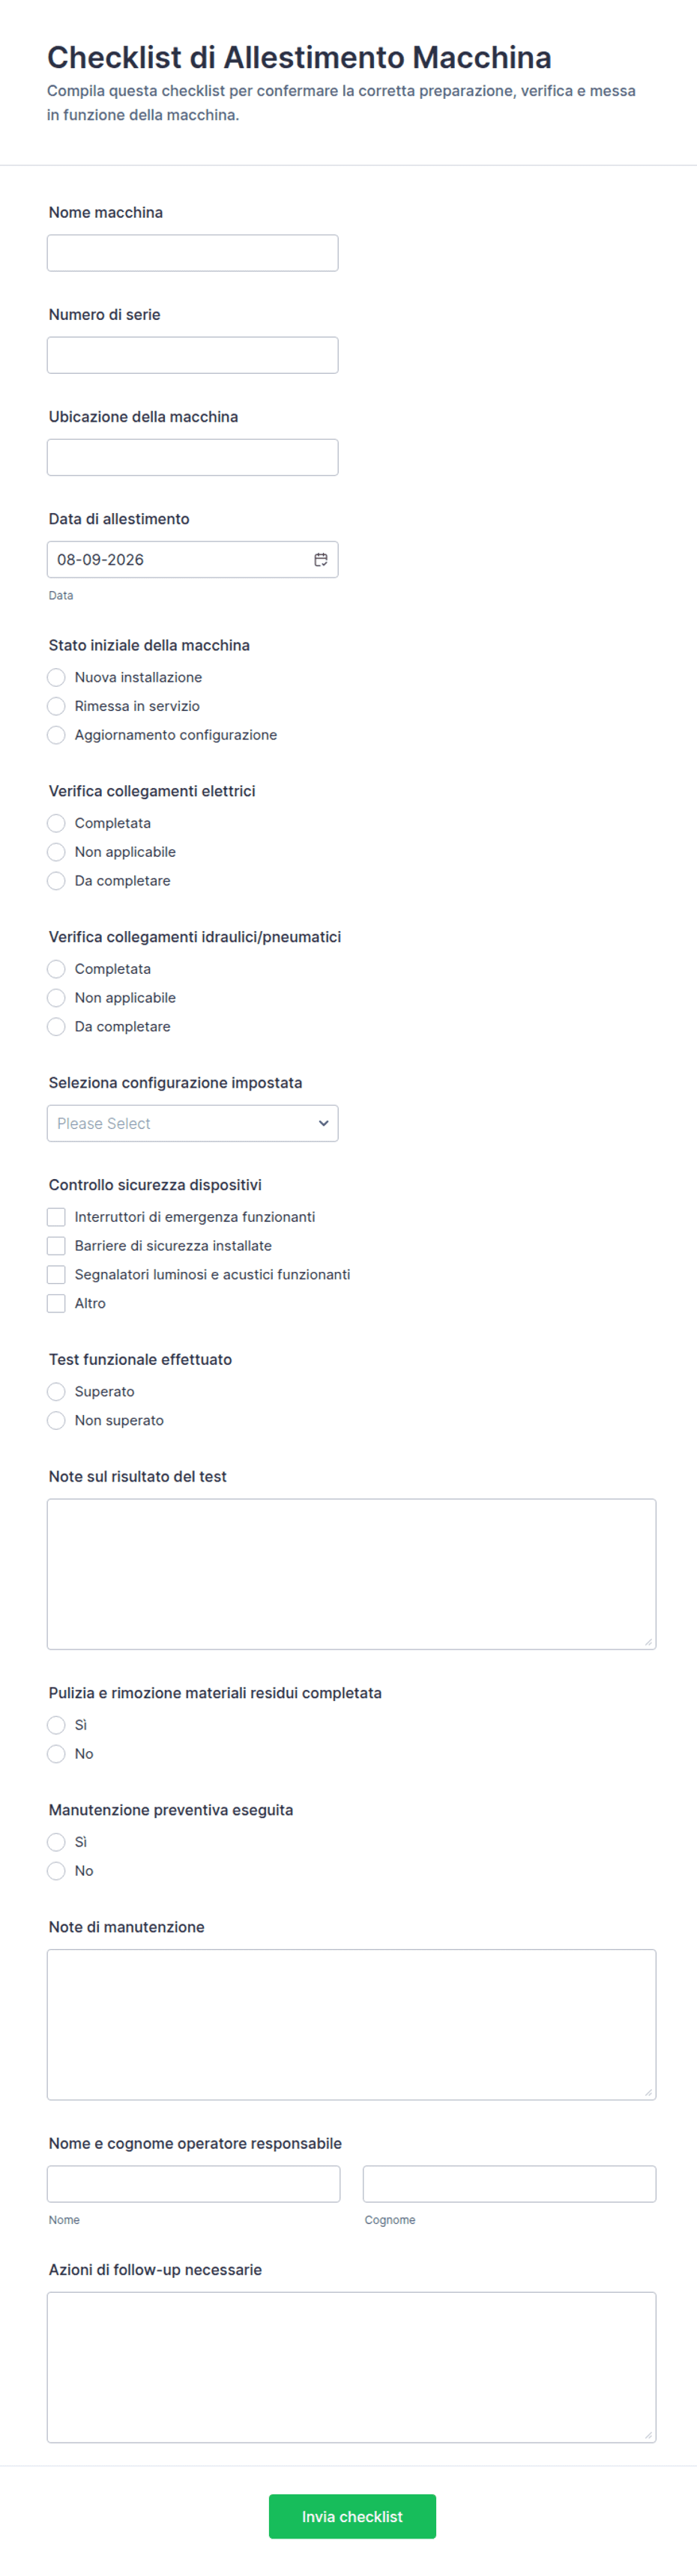
Task: Click the Note sul risultato del test textarea
Action: pyautogui.click(x=351, y=1574)
